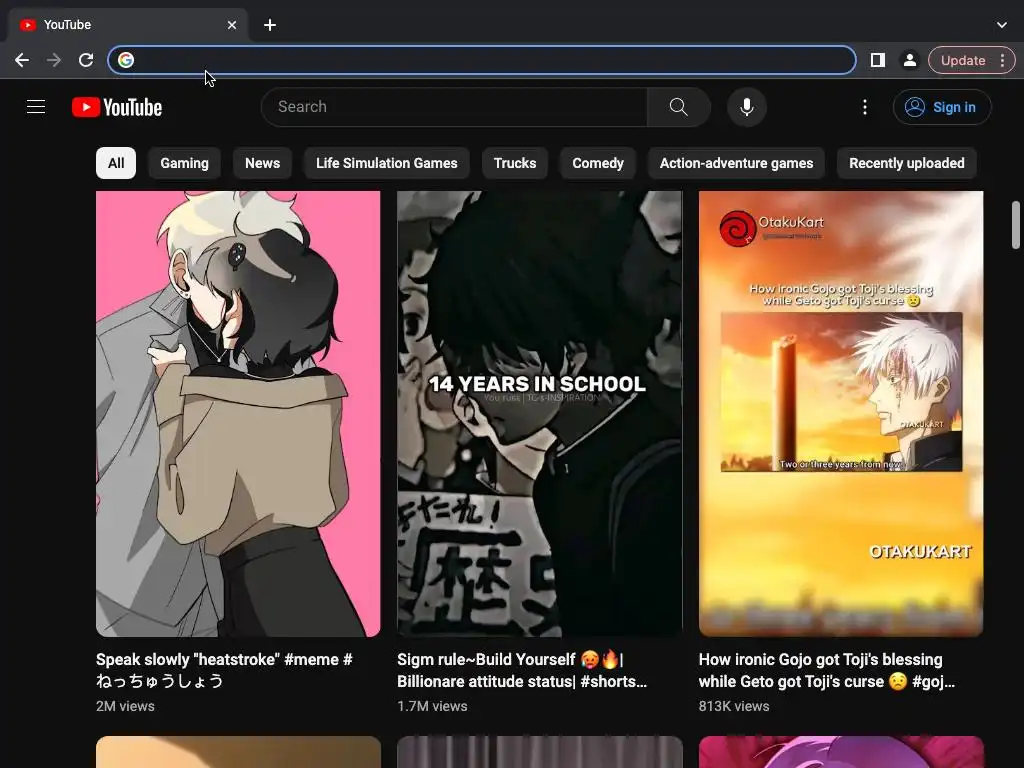Click the Update button in the Chrome toolbar
The width and height of the screenshot is (1024, 768).
(963, 60)
